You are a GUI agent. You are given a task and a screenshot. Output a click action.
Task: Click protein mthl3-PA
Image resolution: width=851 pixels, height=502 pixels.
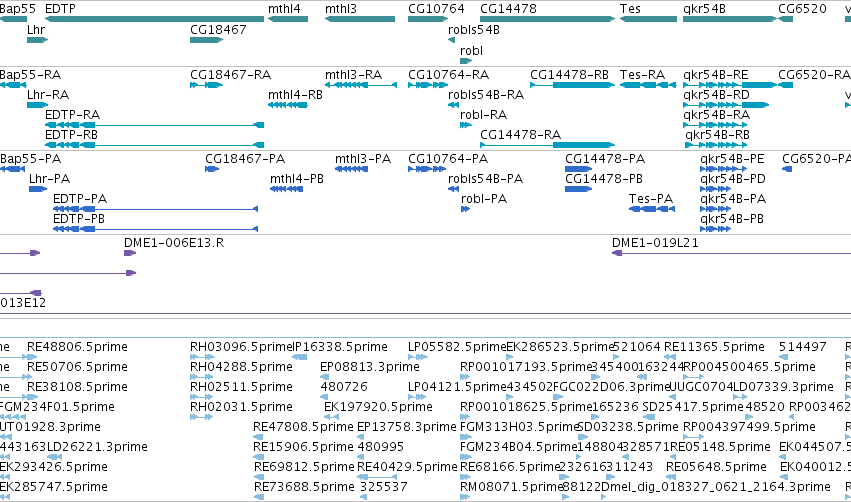coord(352,169)
